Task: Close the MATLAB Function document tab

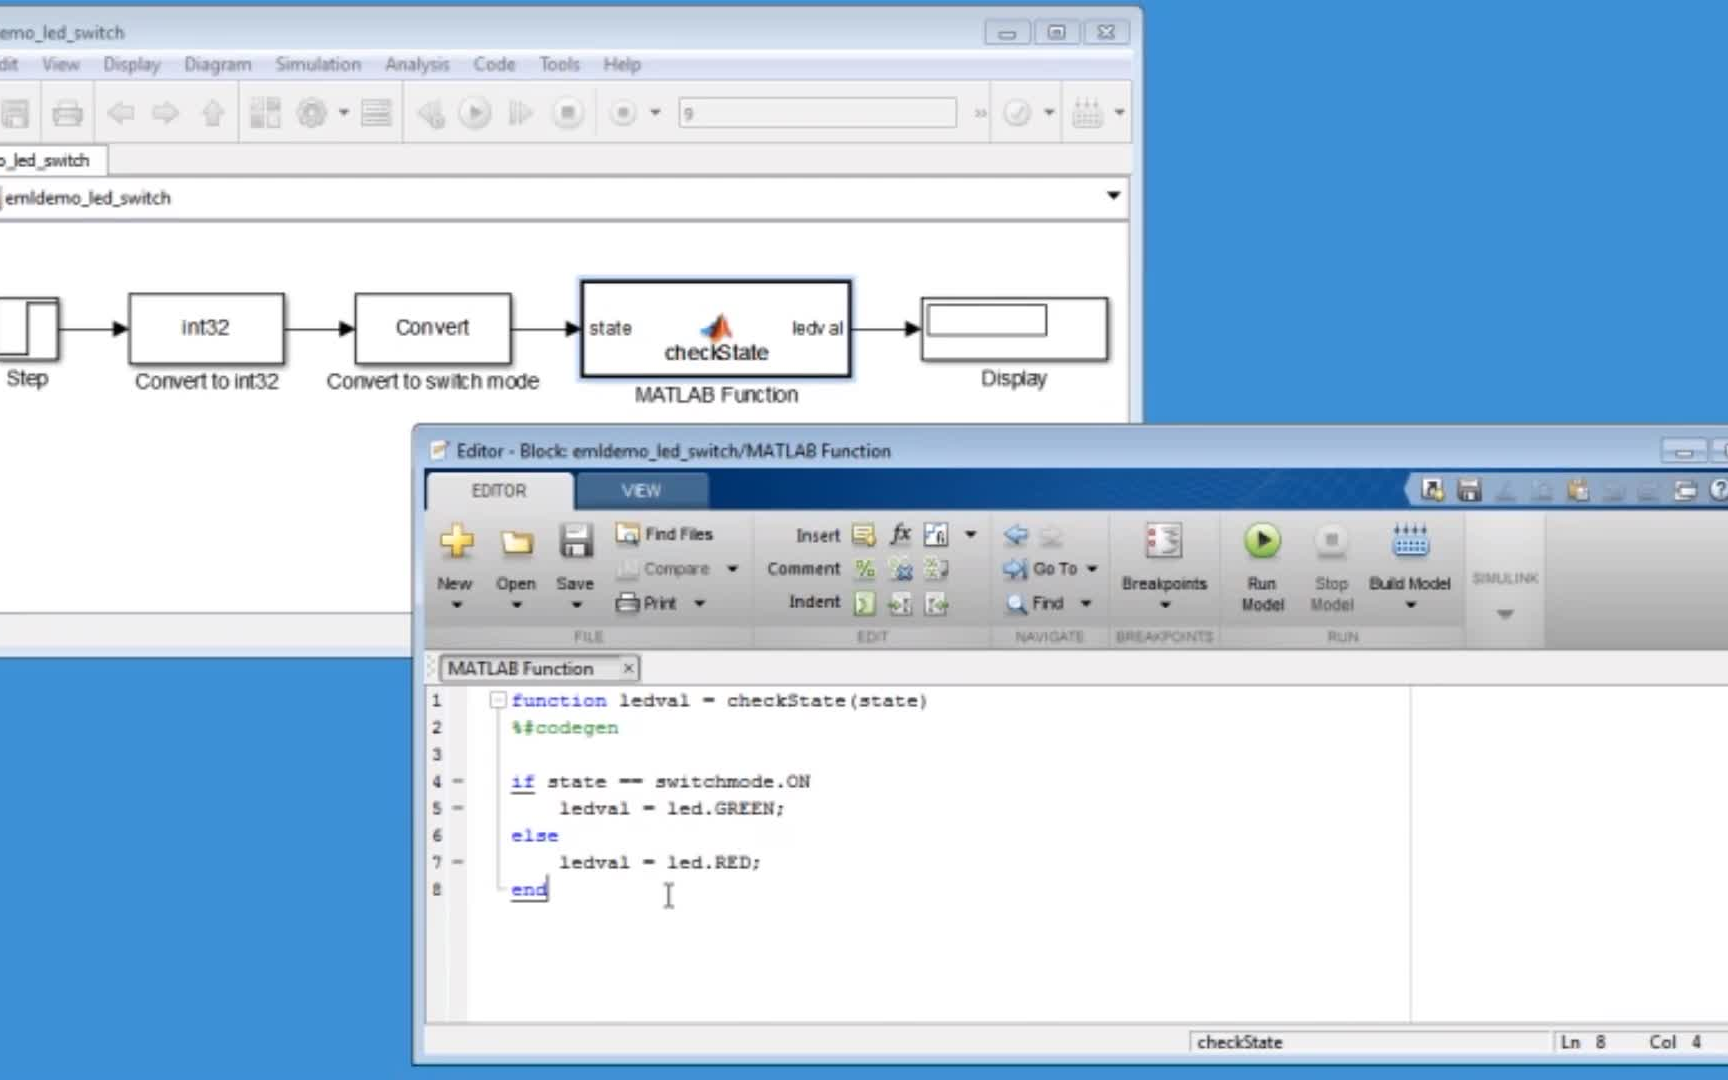Action: click(x=628, y=668)
